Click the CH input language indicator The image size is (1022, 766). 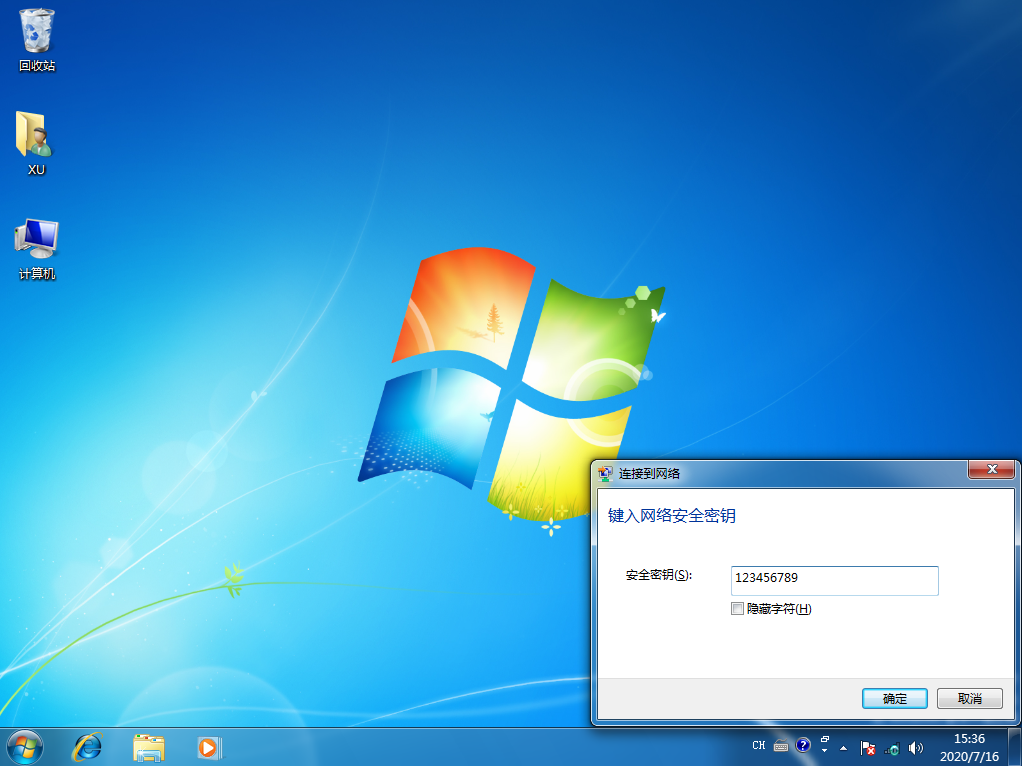759,745
